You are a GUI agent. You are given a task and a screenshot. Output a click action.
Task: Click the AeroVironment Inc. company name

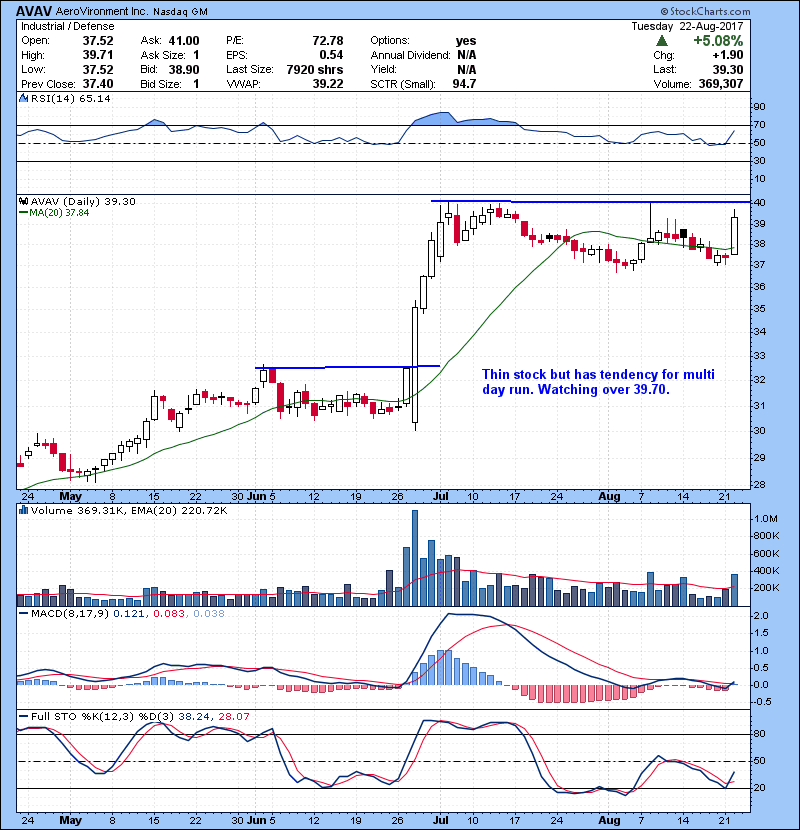[102, 11]
